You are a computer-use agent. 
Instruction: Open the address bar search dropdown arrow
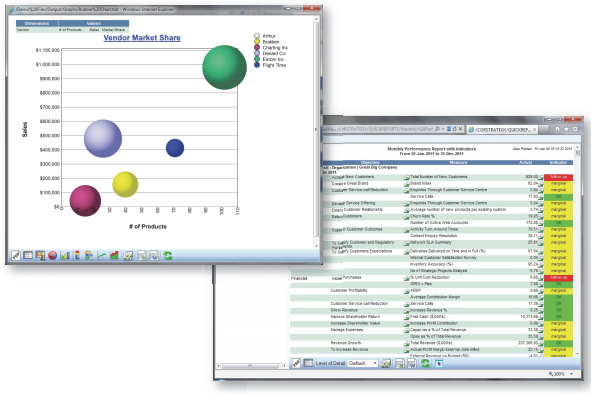click(x=442, y=129)
